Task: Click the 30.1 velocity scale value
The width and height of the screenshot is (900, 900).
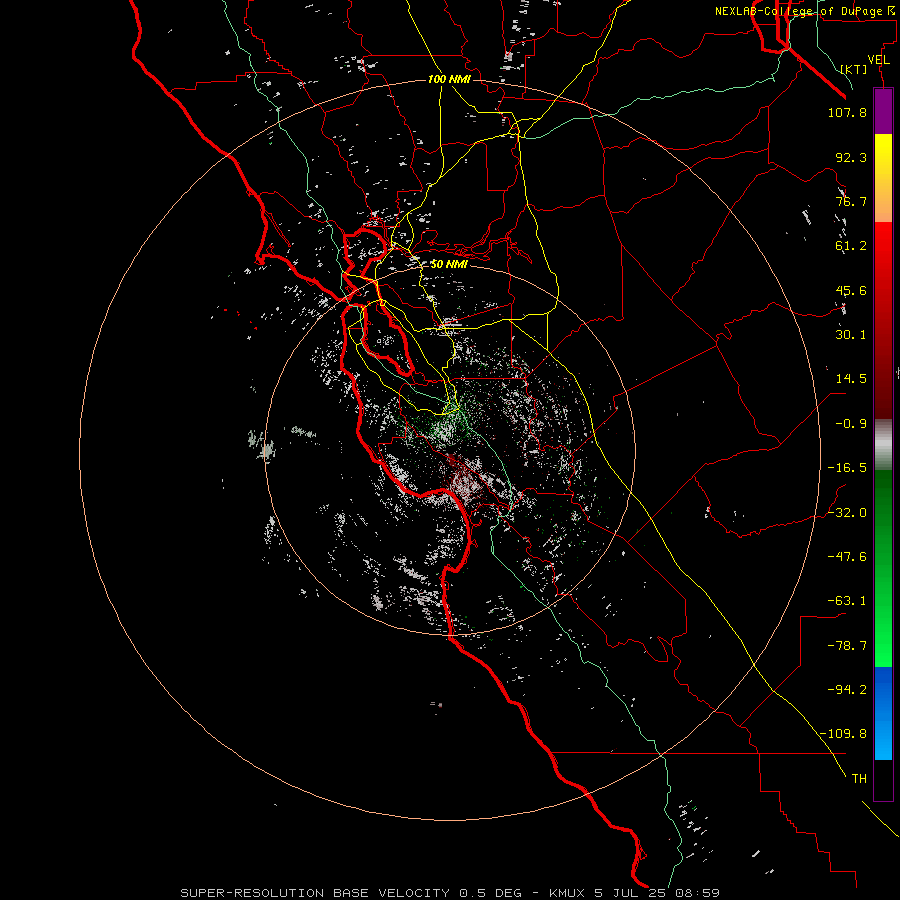Action: click(x=851, y=335)
